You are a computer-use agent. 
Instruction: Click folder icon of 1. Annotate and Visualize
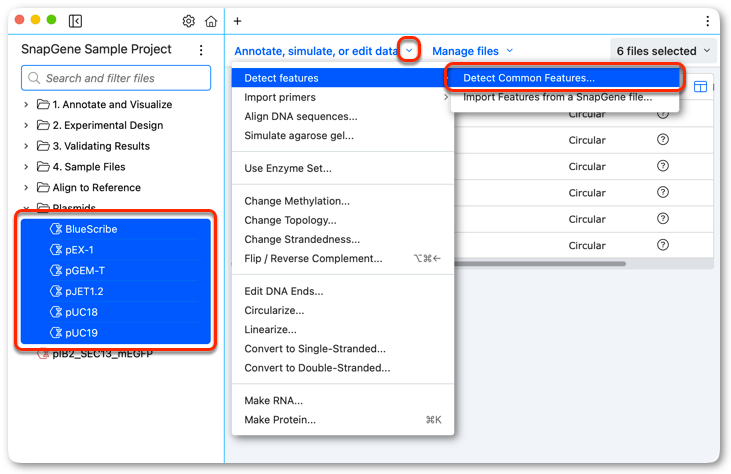pyautogui.click(x=43, y=104)
